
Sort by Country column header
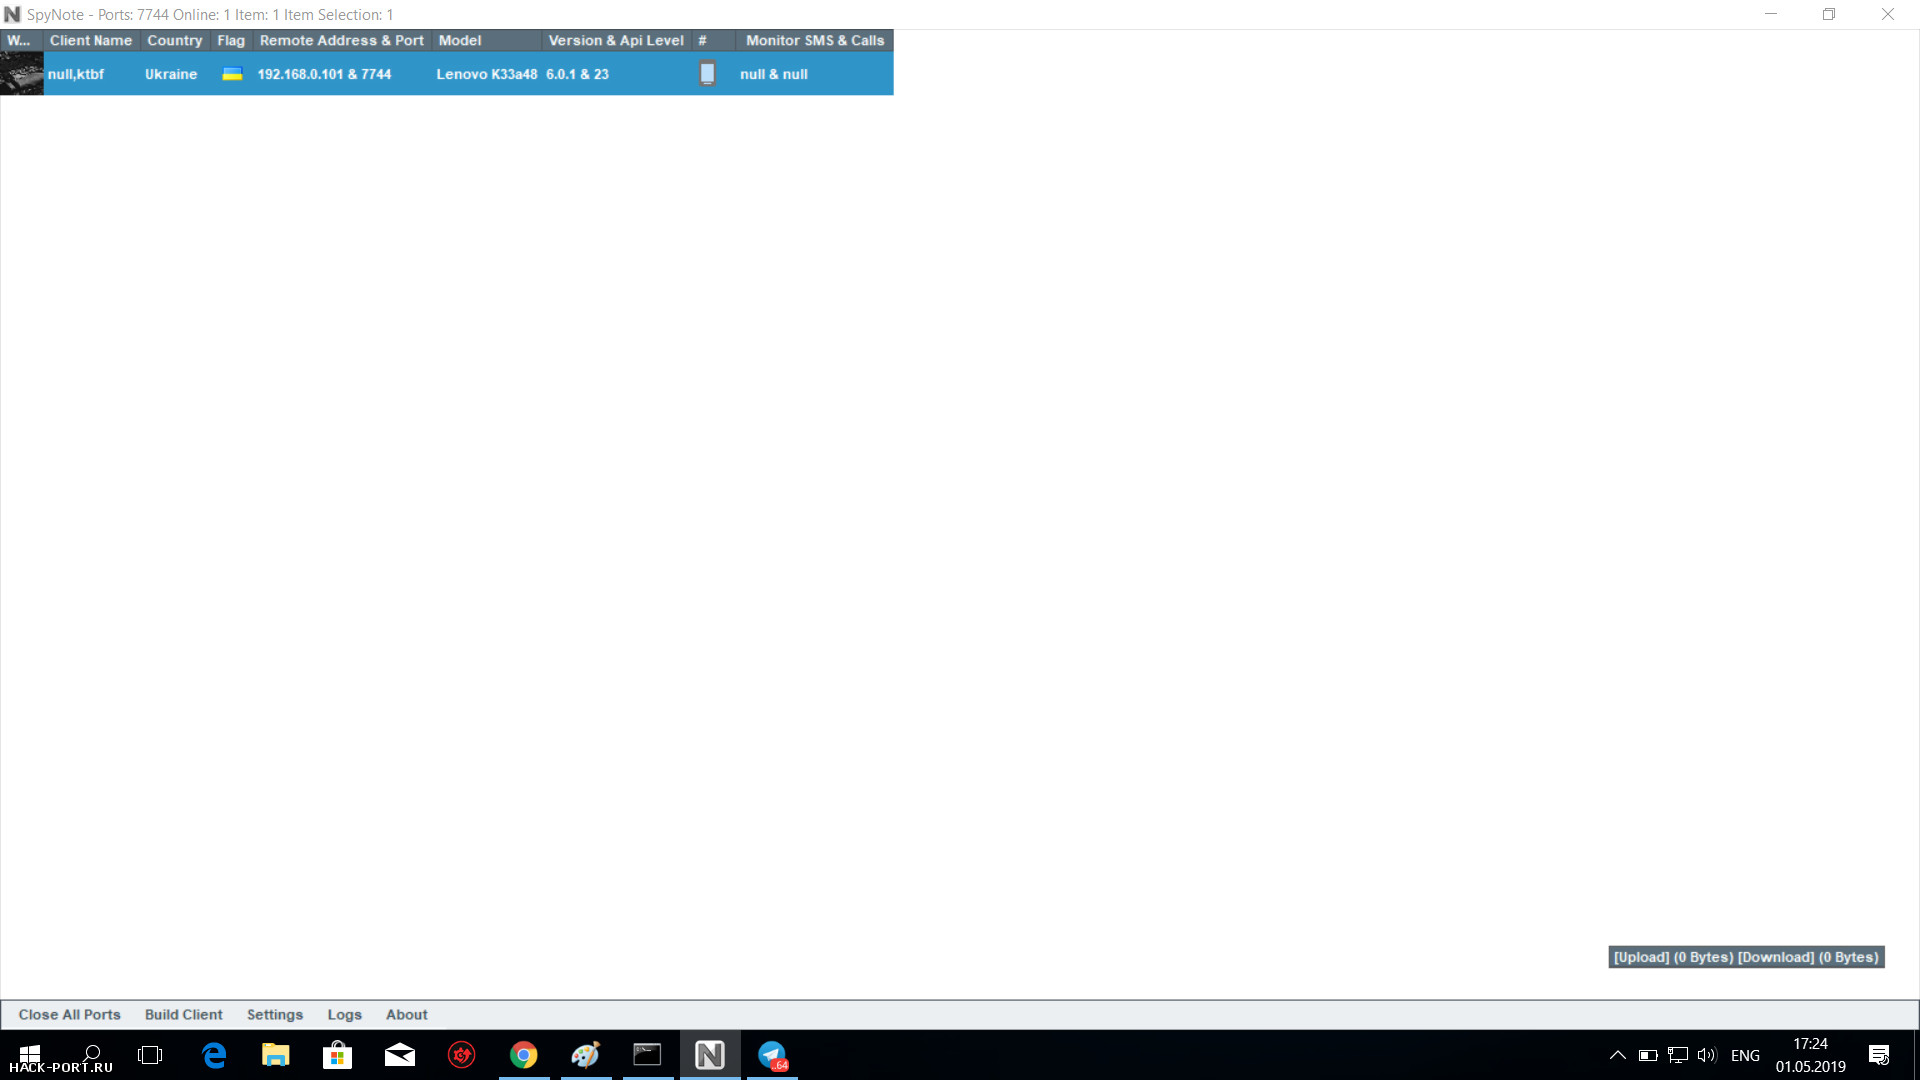(x=175, y=40)
